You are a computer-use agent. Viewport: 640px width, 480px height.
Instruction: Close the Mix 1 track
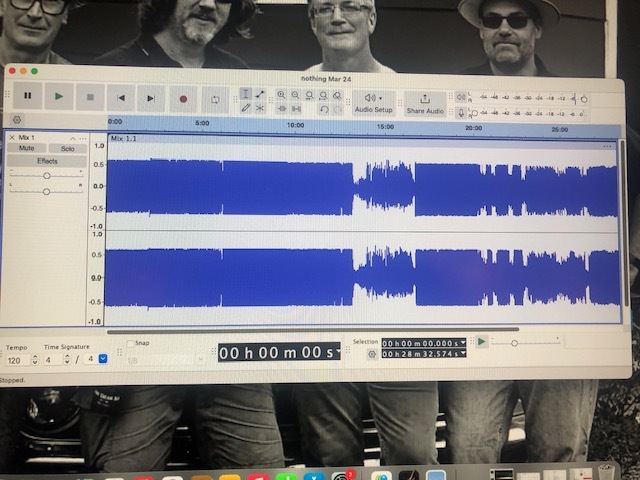click(12, 138)
